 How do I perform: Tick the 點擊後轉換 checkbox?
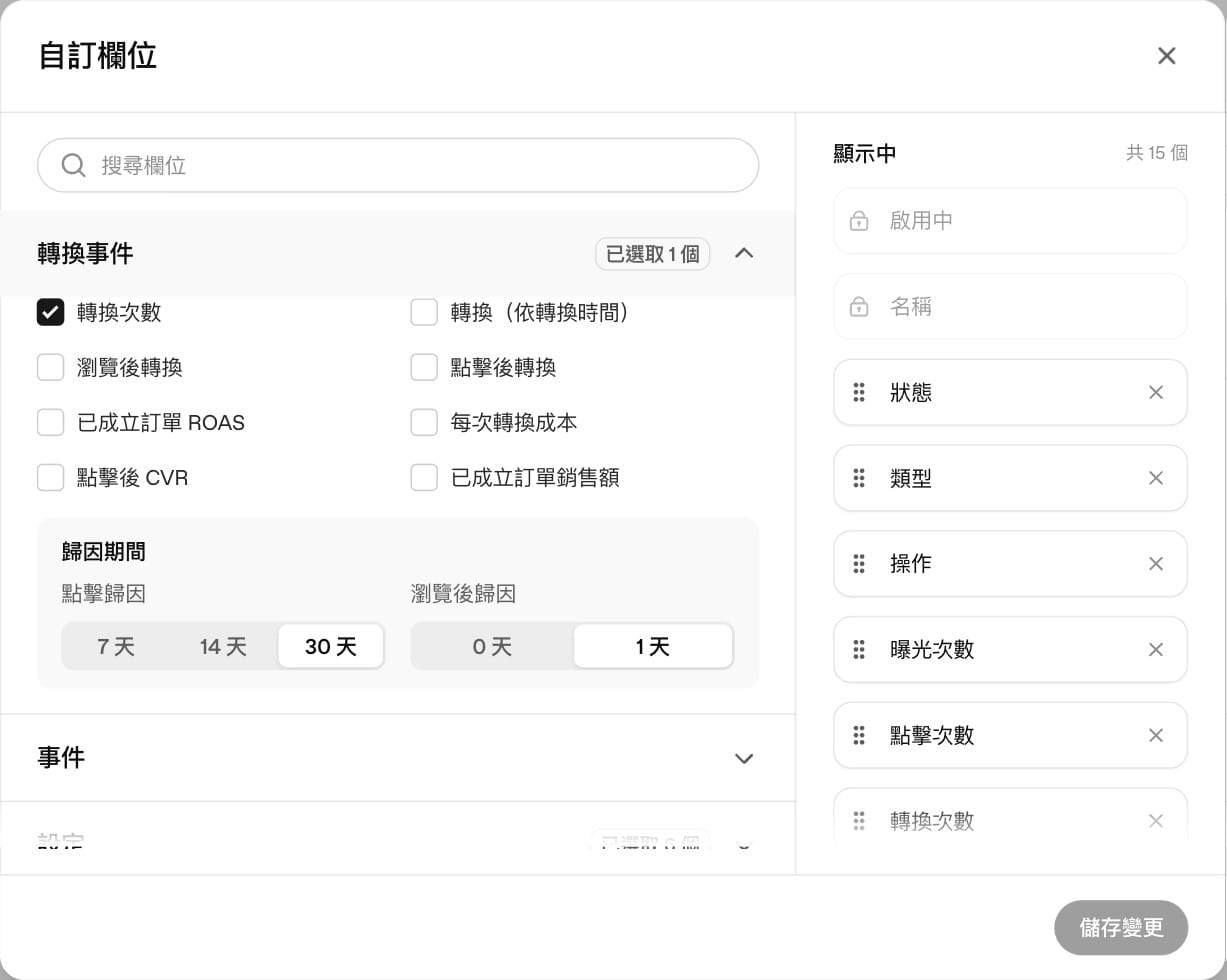424,368
